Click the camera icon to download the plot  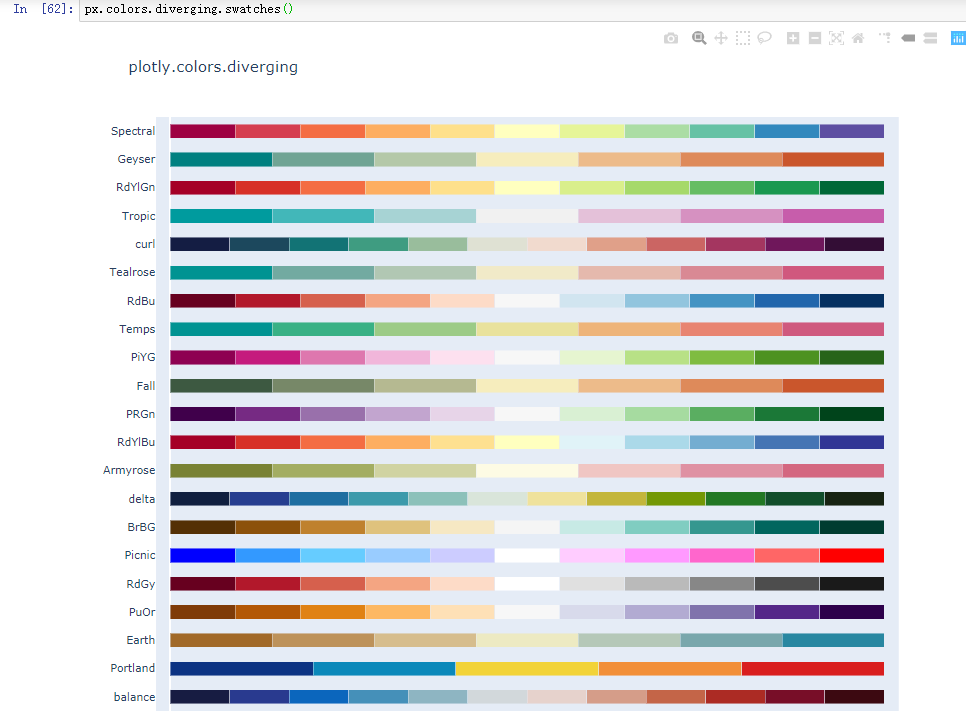pos(671,38)
